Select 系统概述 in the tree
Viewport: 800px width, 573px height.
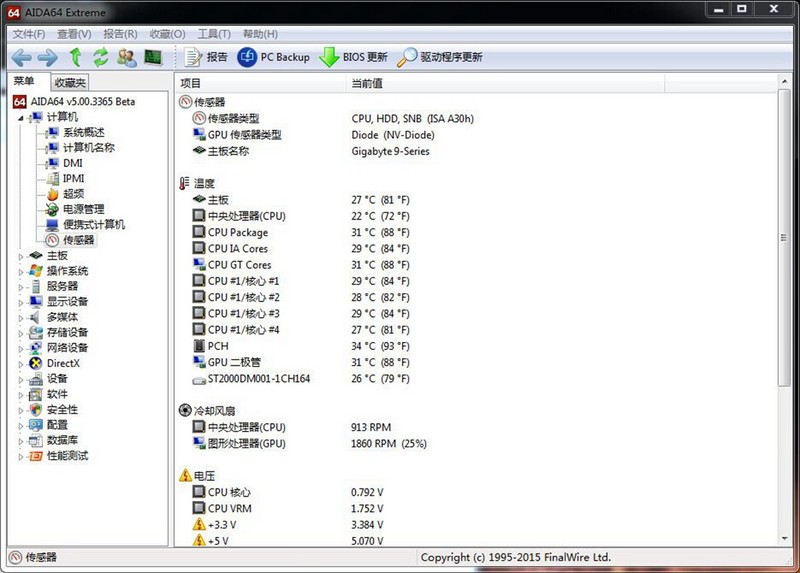(84, 133)
